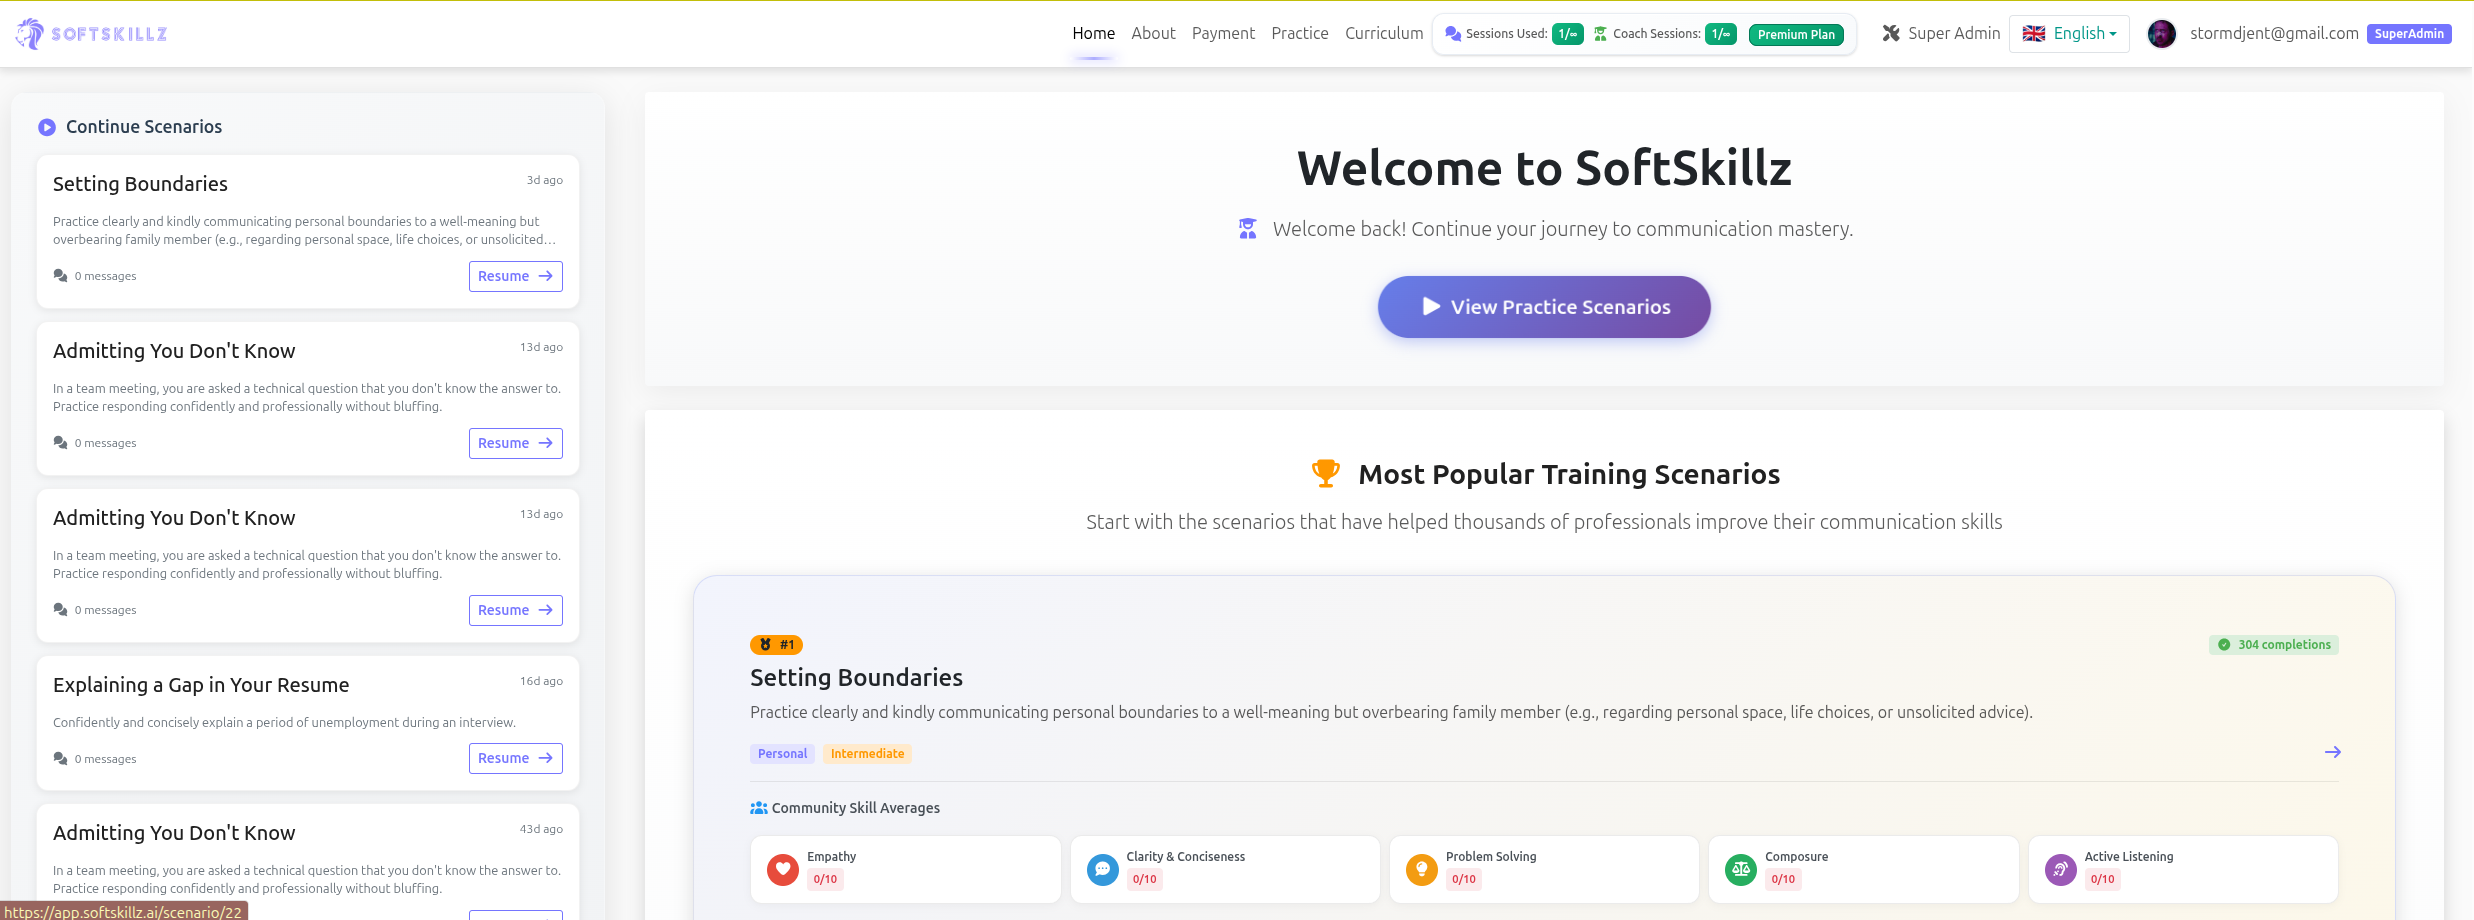This screenshot has width=2474, height=920.
Task: Click the Coach Sessions graduate icon
Action: point(1600,33)
